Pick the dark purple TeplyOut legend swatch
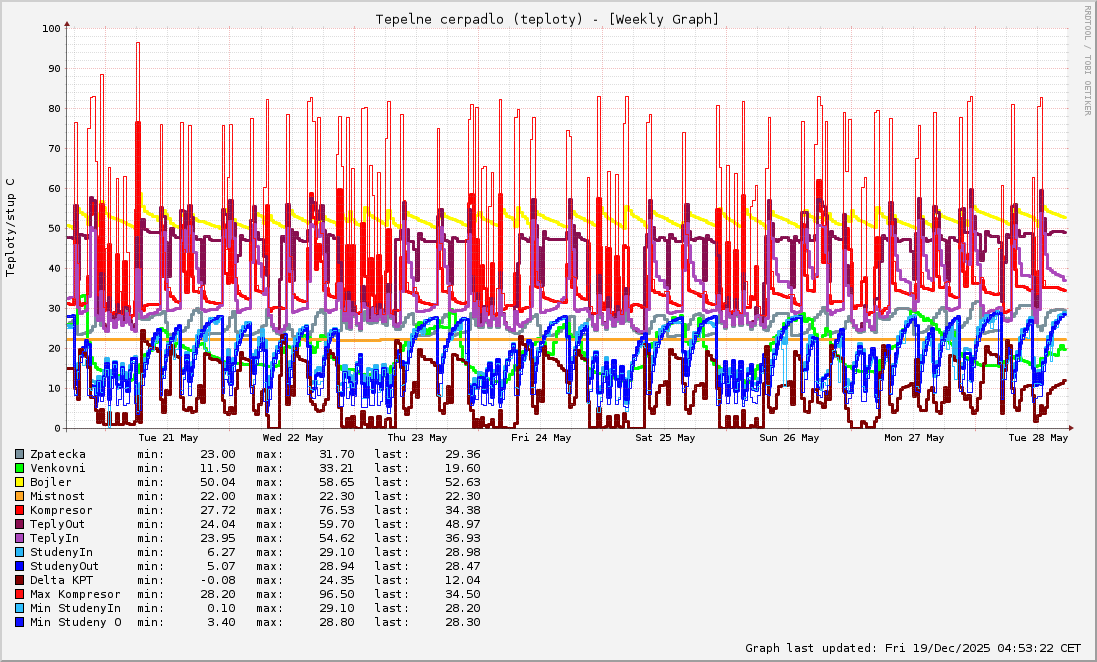1097x662 pixels. coord(19,524)
